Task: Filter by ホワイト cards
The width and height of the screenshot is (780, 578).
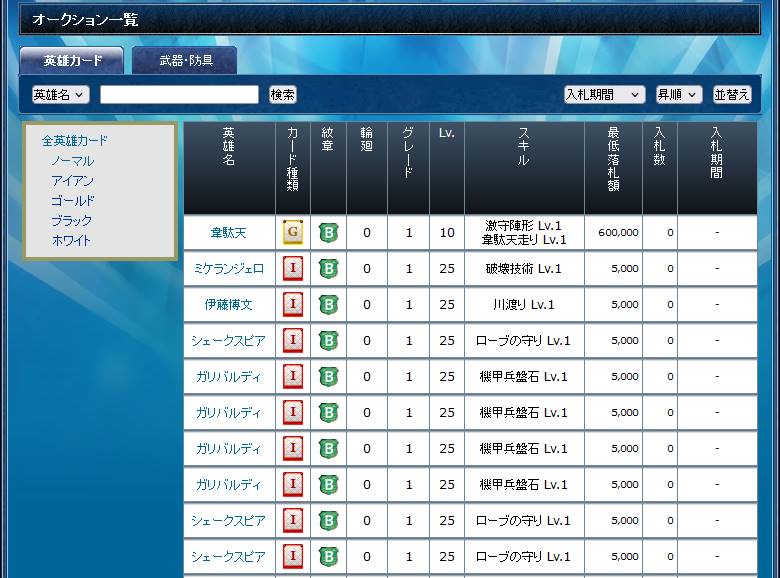Action: pyautogui.click(x=72, y=240)
